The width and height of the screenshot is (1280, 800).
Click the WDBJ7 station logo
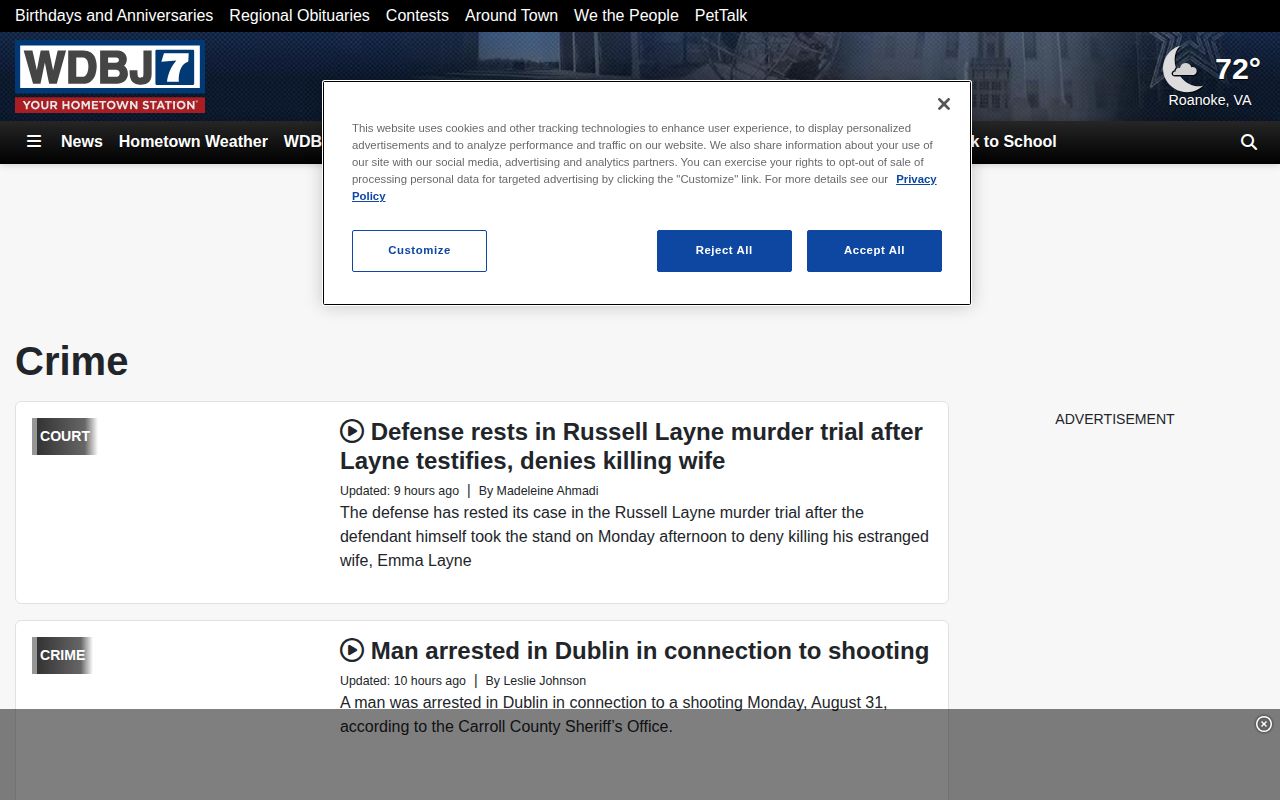[x=110, y=77]
